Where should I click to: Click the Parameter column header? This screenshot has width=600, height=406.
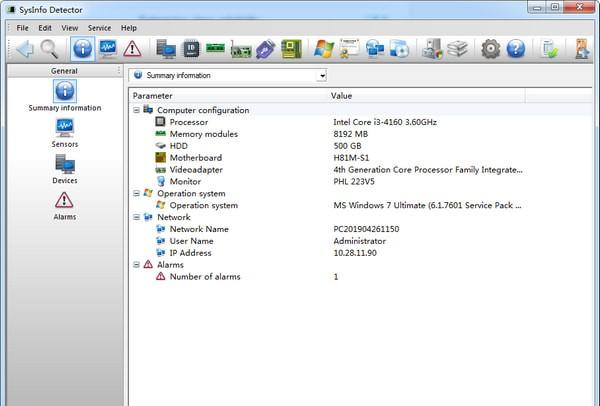coord(228,96)
